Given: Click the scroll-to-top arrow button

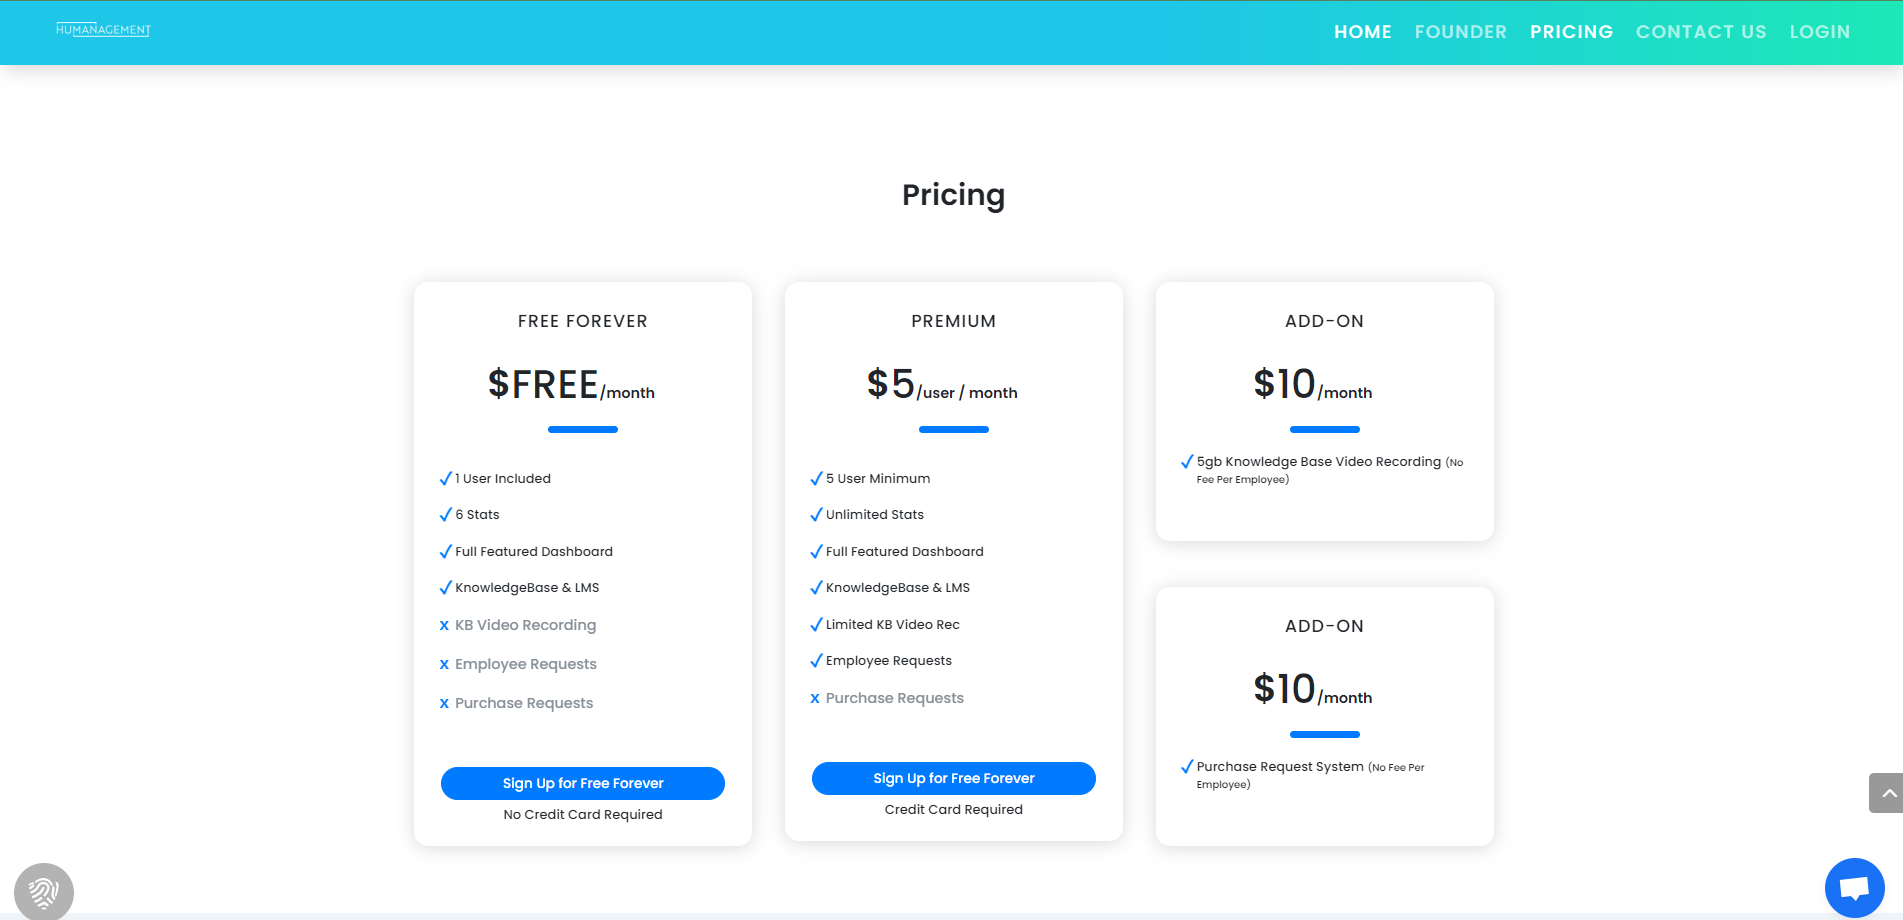Looking at the screenshot, I should point(1886,793).
